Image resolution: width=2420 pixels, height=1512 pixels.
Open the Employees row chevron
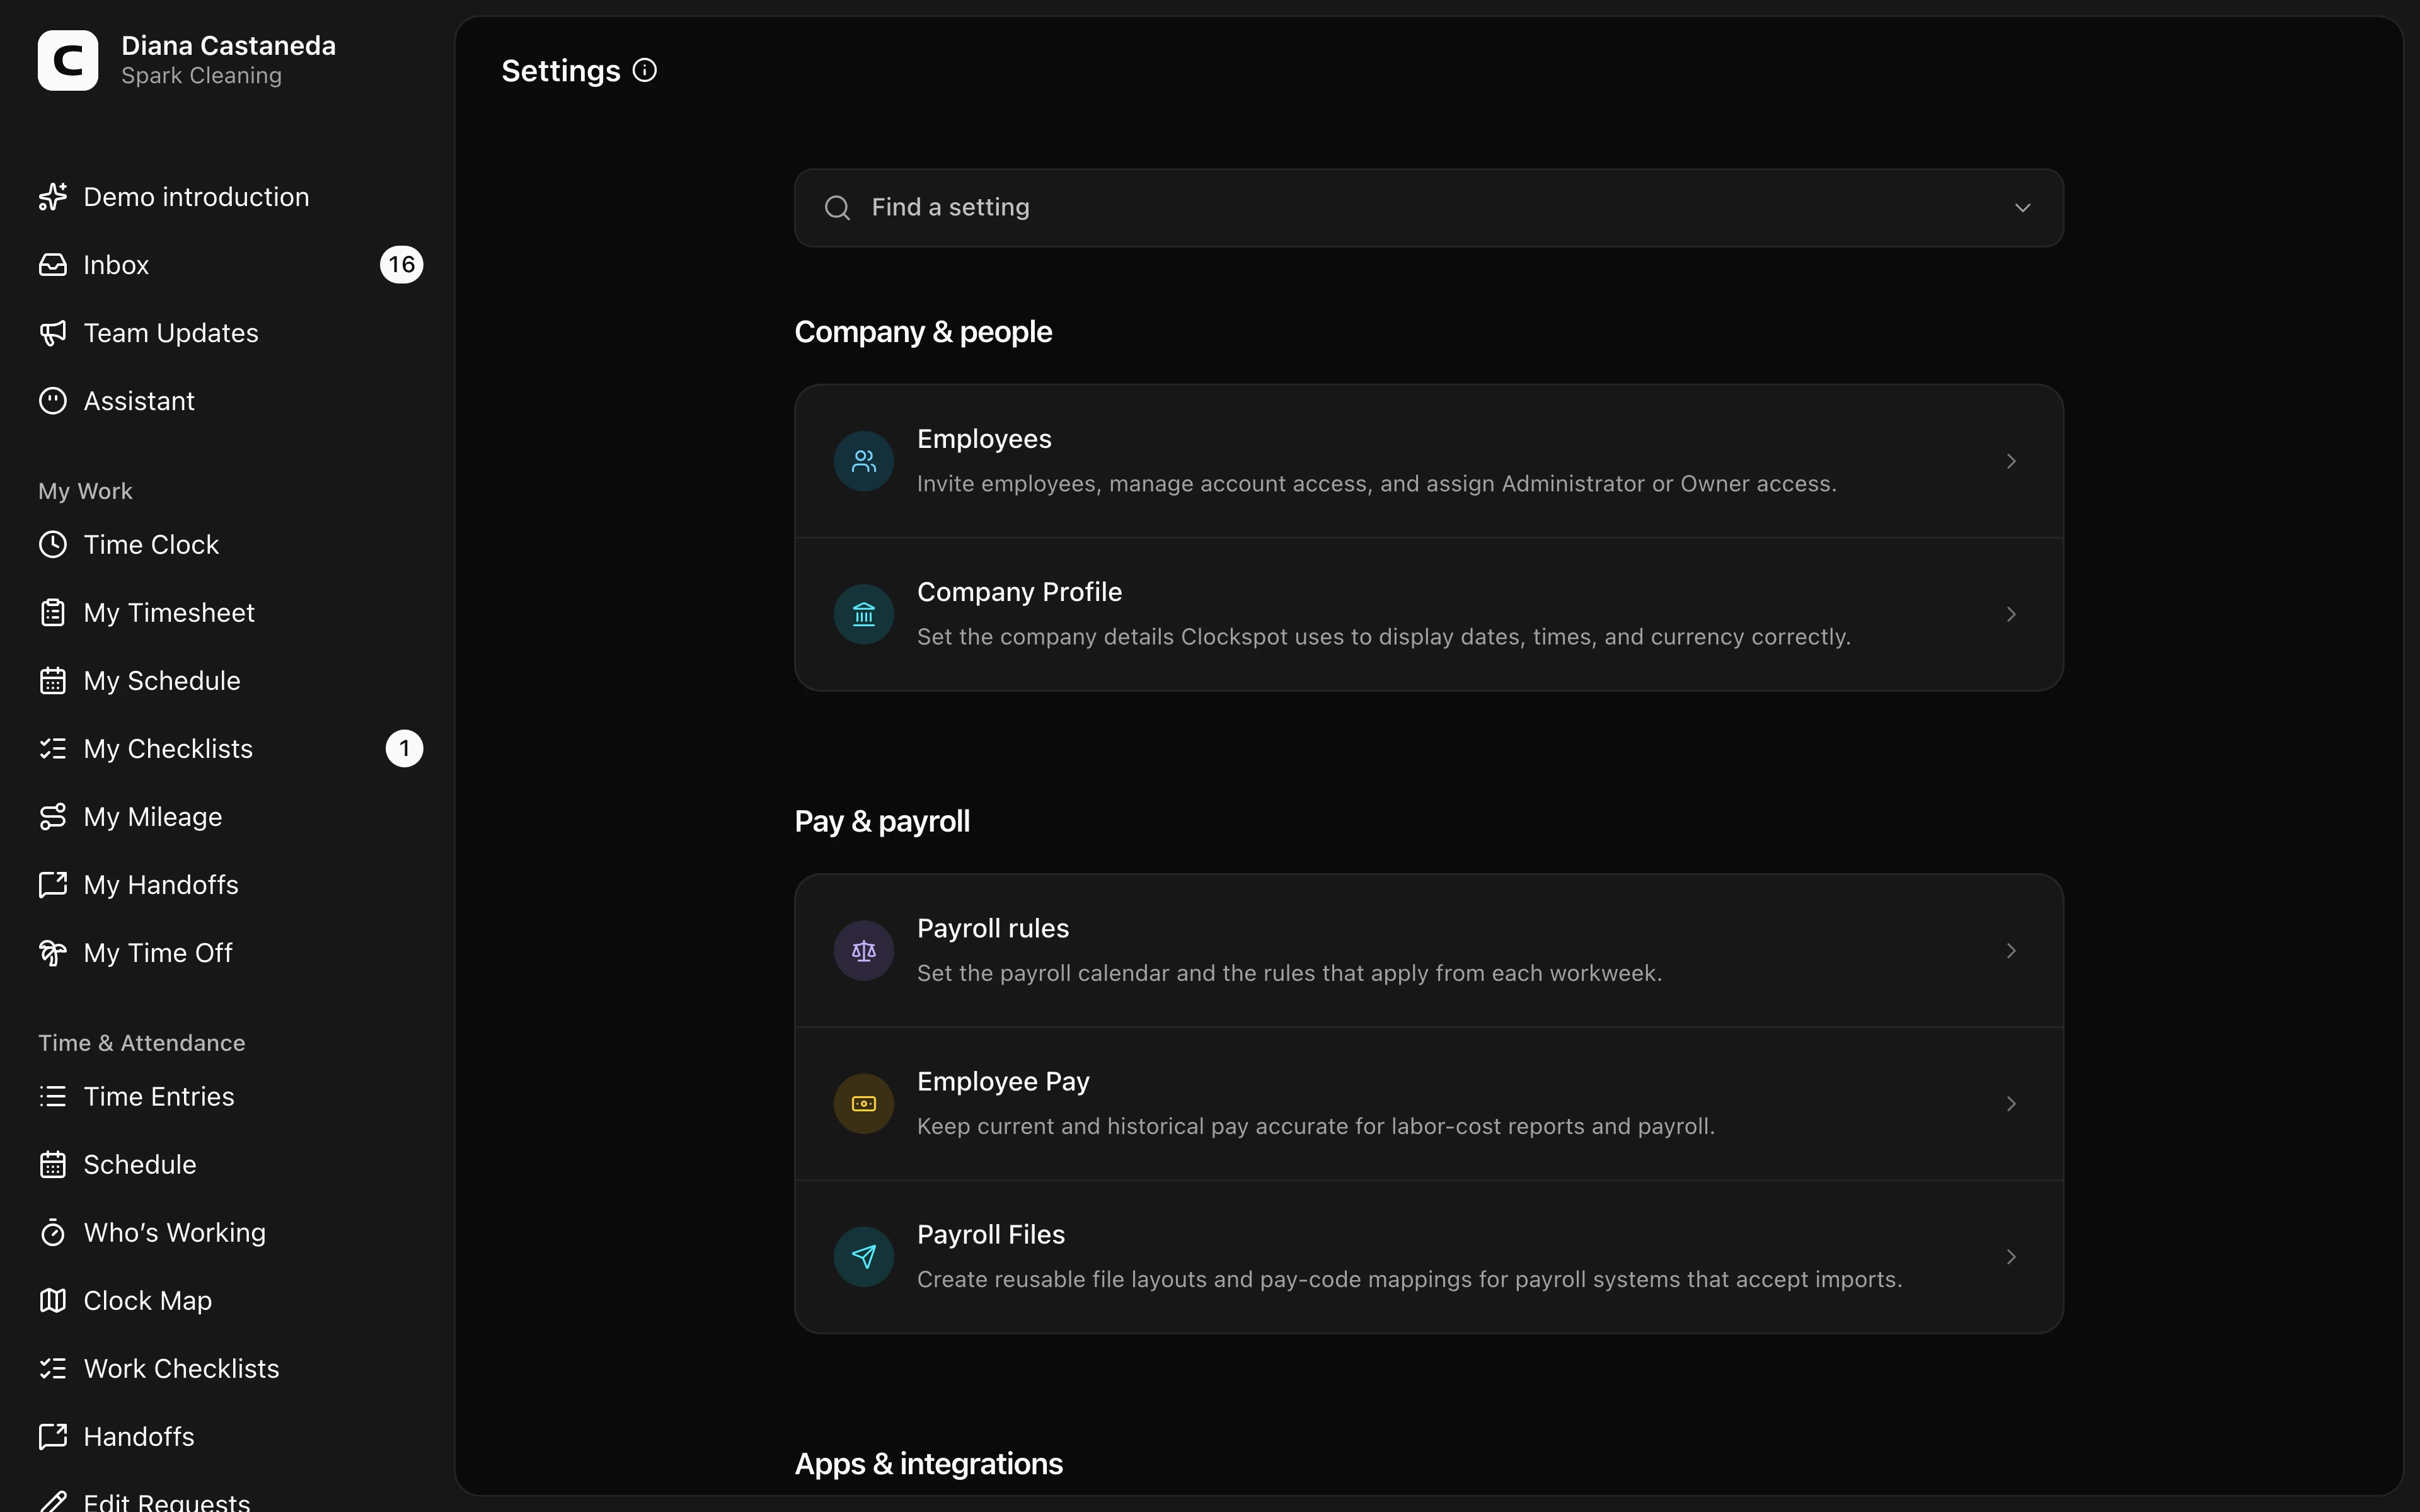[2011, 461]
